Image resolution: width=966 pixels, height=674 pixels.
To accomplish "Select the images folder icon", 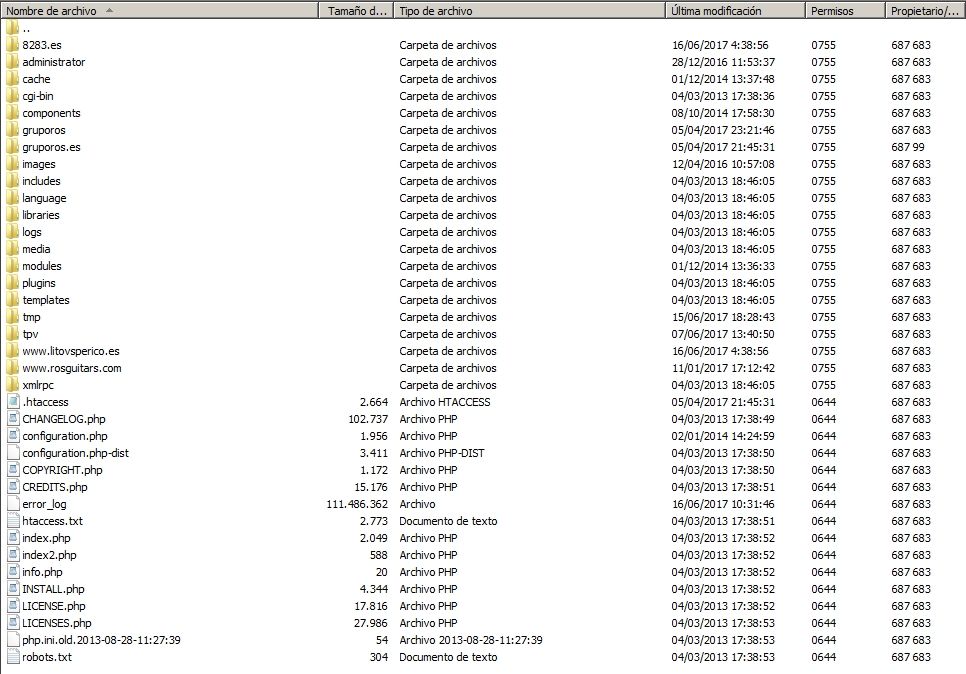I will pos(12,164).
